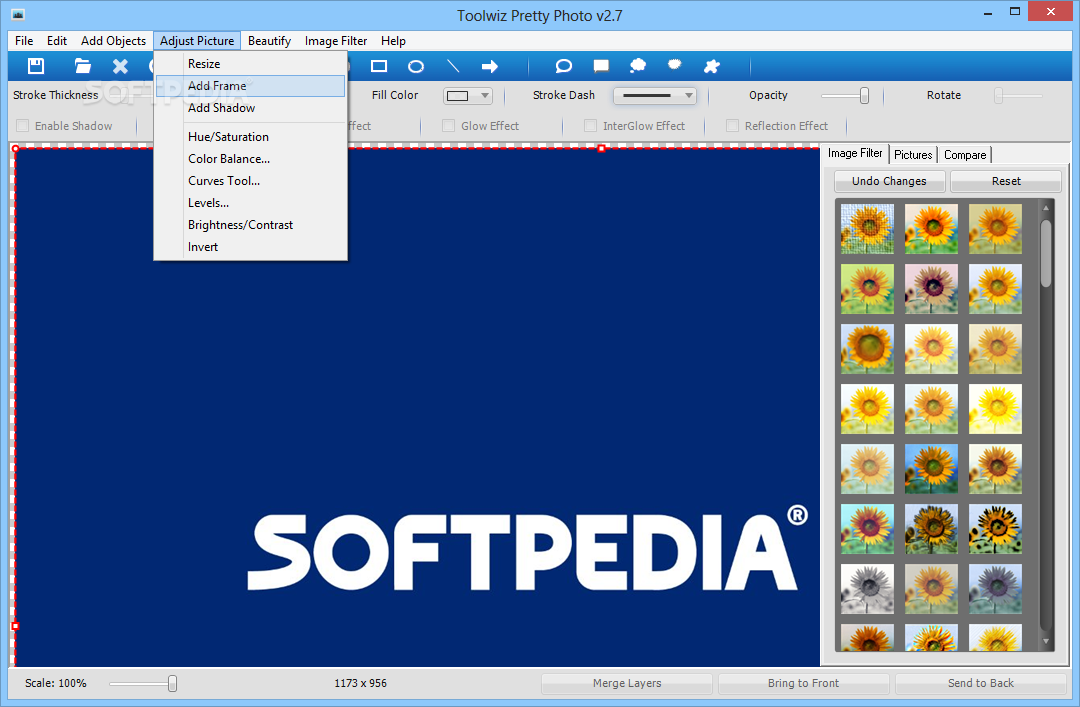Click the Opacity slider handle

click(864, 96)
